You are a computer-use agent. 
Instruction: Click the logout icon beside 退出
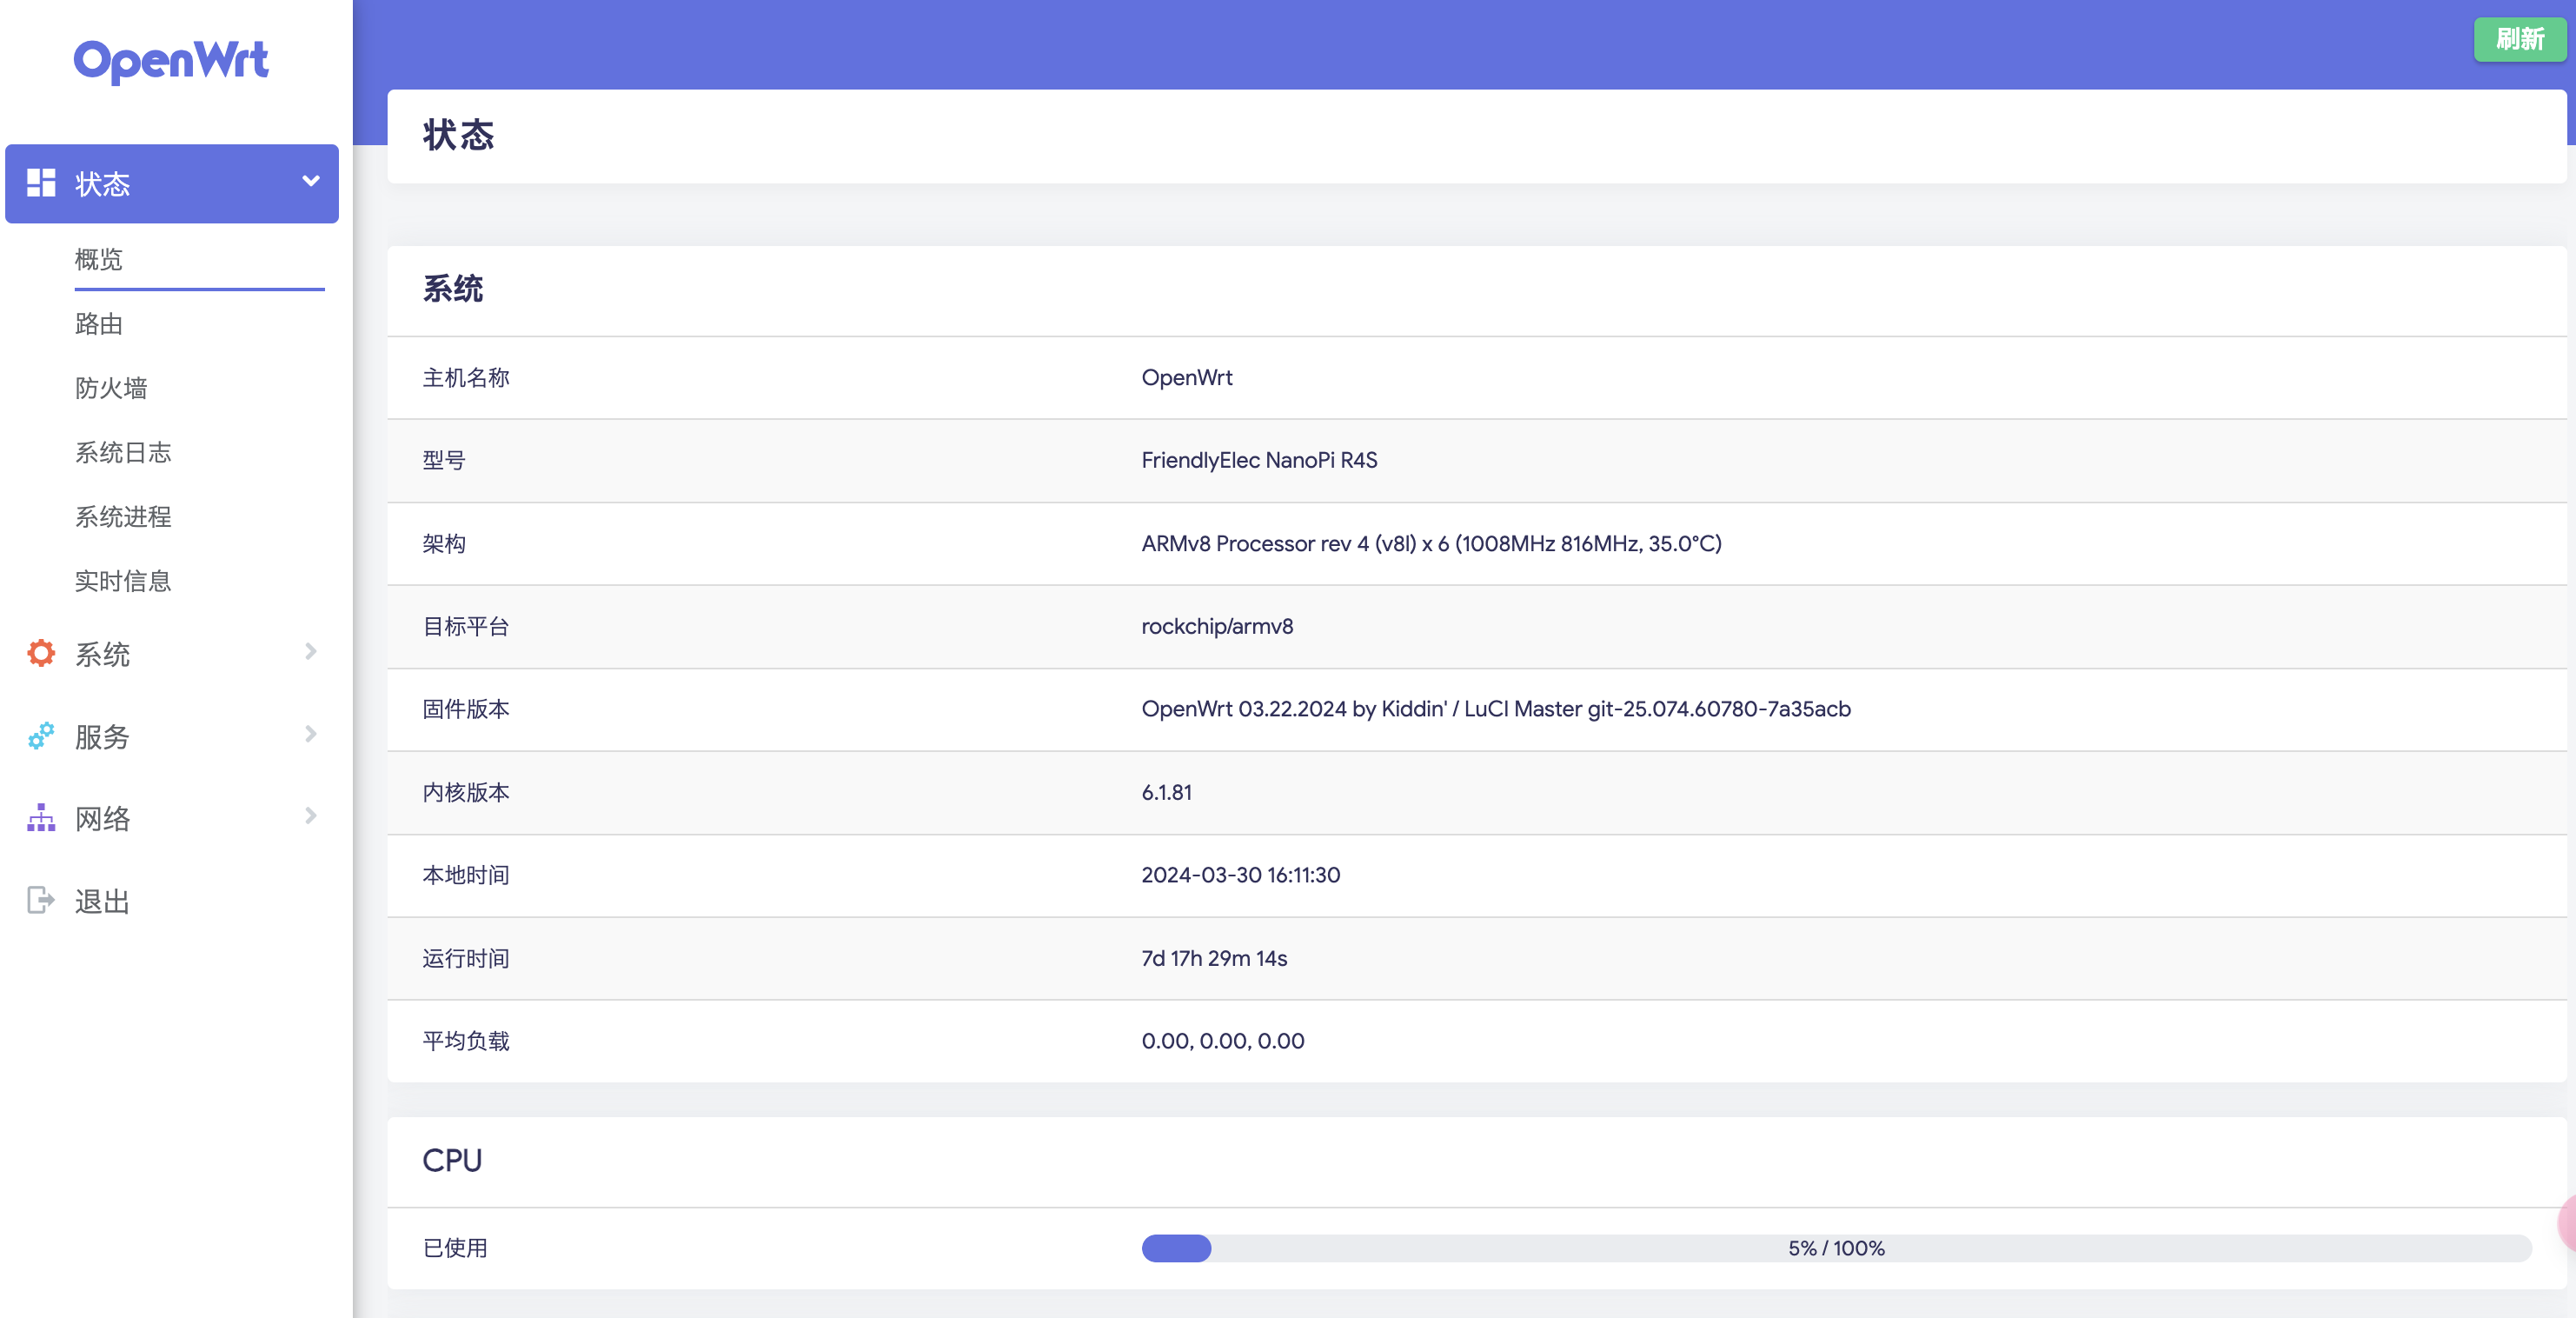[41, 900]
